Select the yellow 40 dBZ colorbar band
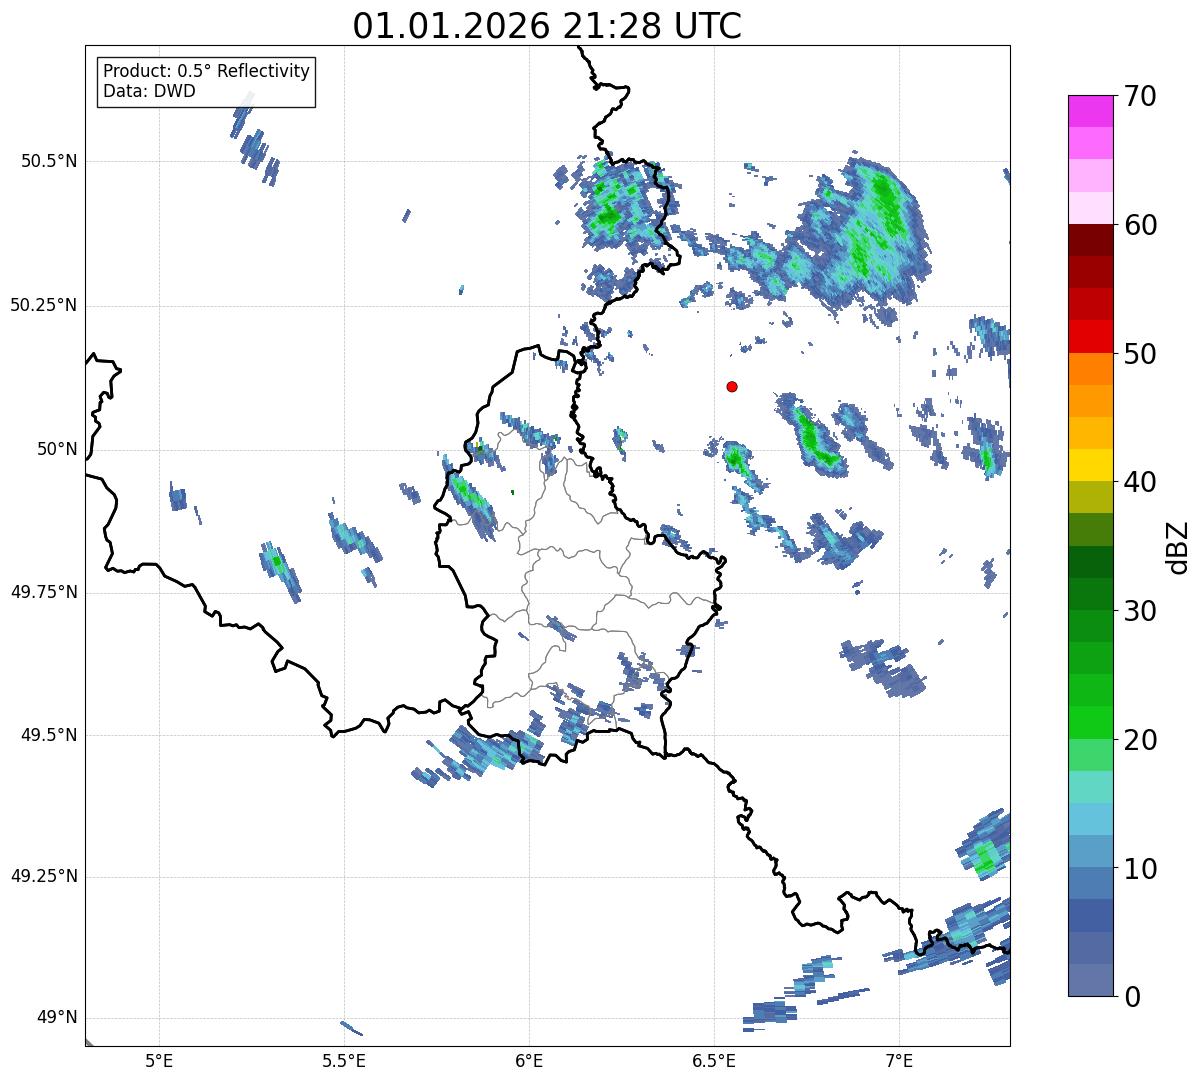The height and width of the screenshot is (1081, 1202). pyautogui.click(x=1092, y=465)
